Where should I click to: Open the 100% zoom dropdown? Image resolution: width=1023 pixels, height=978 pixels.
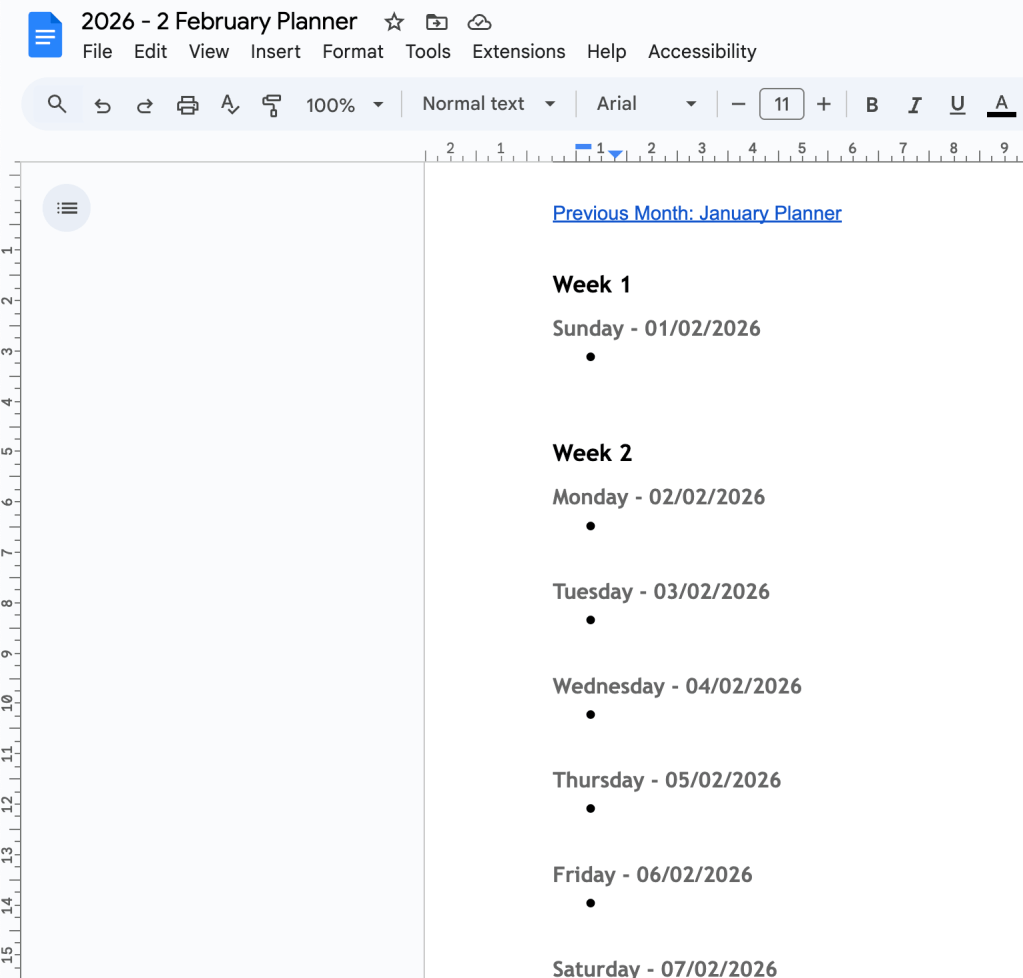point(345,105)
